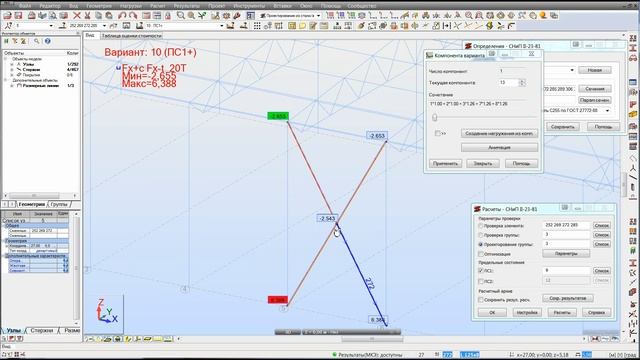This screenshot has width=640, height=360.
Task: Click the properties panel vertical scrollbar
Action: coord(76,267)
